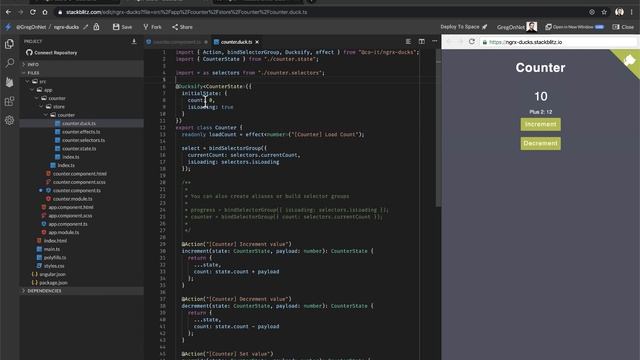Open the Project files sidebar icon

9,44
